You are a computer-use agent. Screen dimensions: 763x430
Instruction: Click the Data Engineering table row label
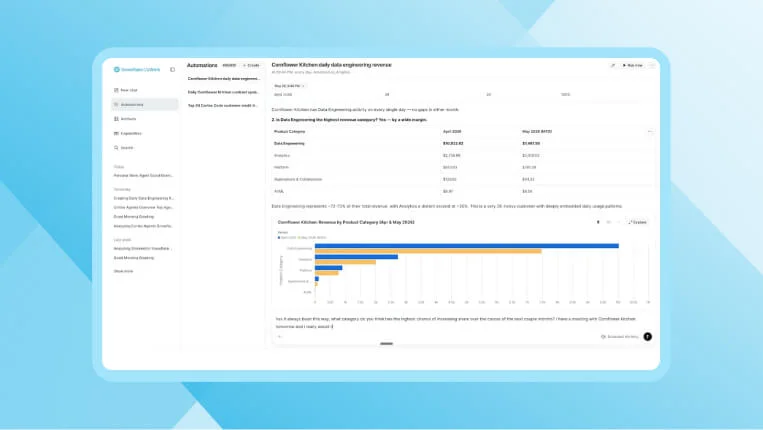point(289,143)
